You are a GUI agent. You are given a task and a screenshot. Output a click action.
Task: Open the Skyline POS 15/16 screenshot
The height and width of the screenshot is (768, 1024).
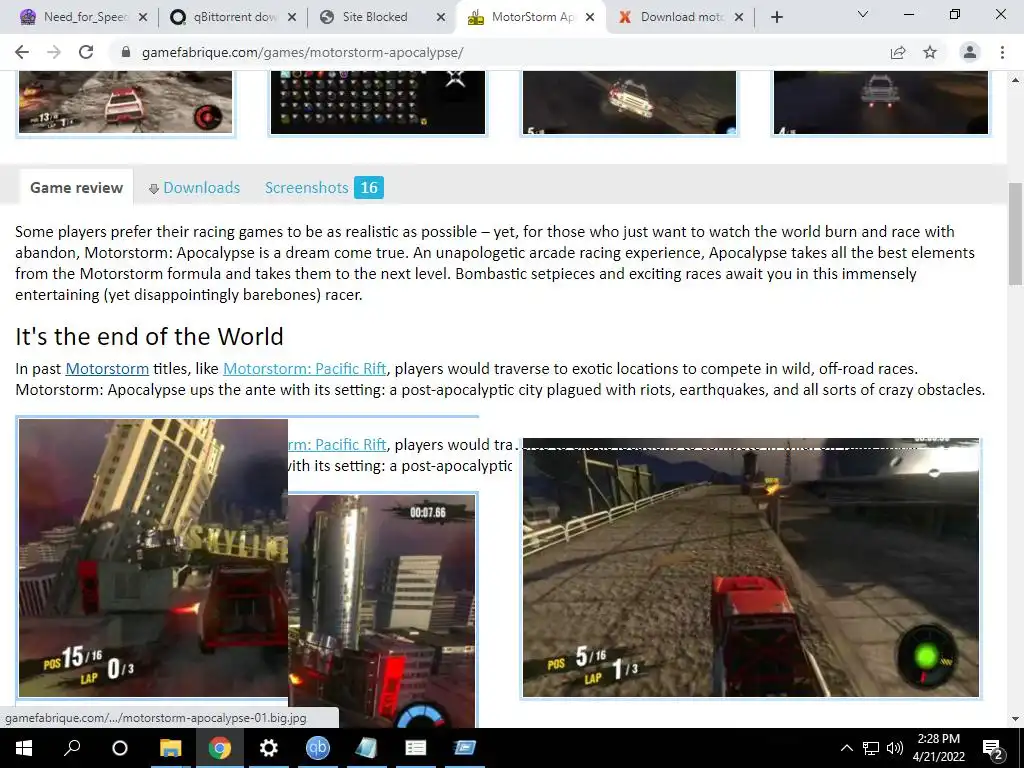pos(153,558)
